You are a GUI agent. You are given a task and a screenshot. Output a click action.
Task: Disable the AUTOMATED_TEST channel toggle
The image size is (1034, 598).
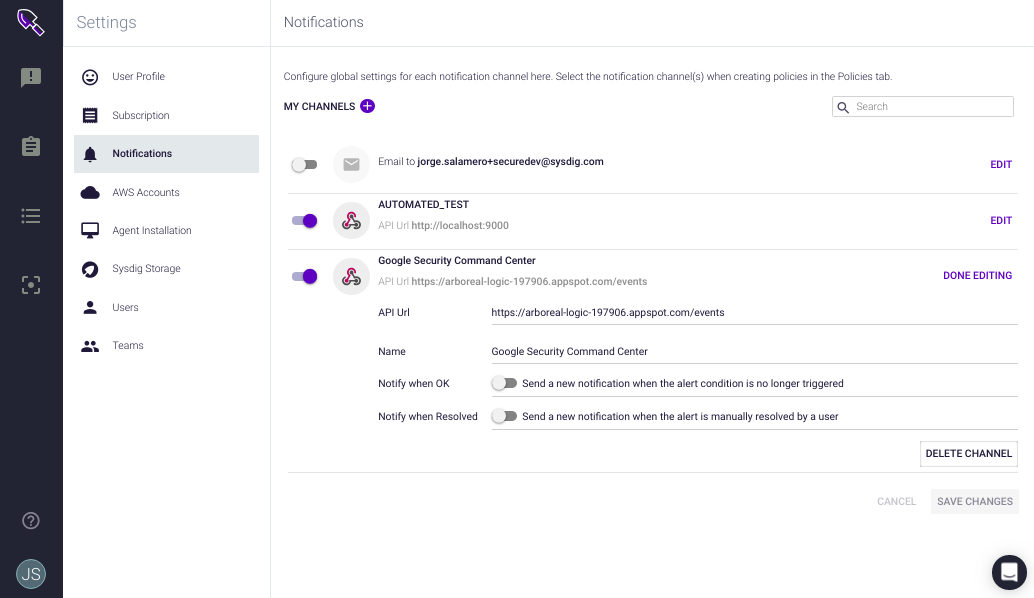click(x=305, y=221)
